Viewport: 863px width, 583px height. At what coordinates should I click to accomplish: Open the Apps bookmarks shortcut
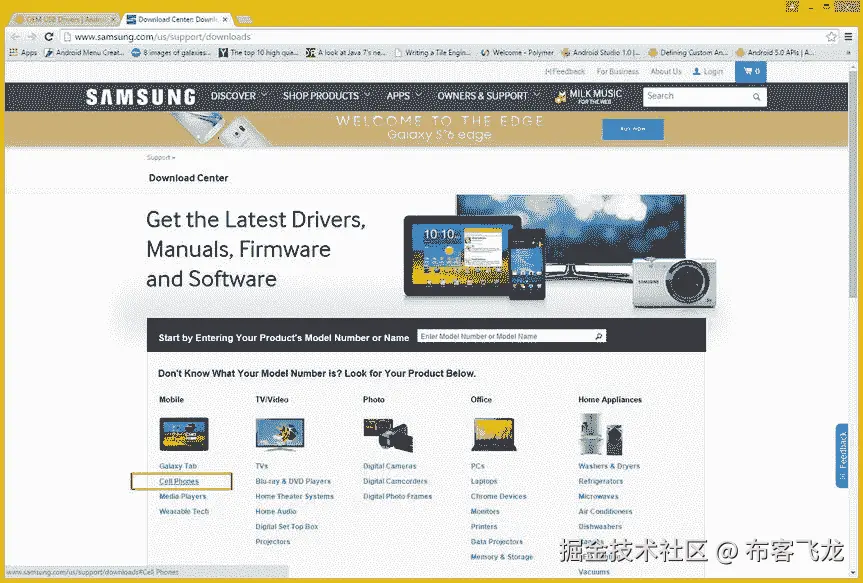23,52
